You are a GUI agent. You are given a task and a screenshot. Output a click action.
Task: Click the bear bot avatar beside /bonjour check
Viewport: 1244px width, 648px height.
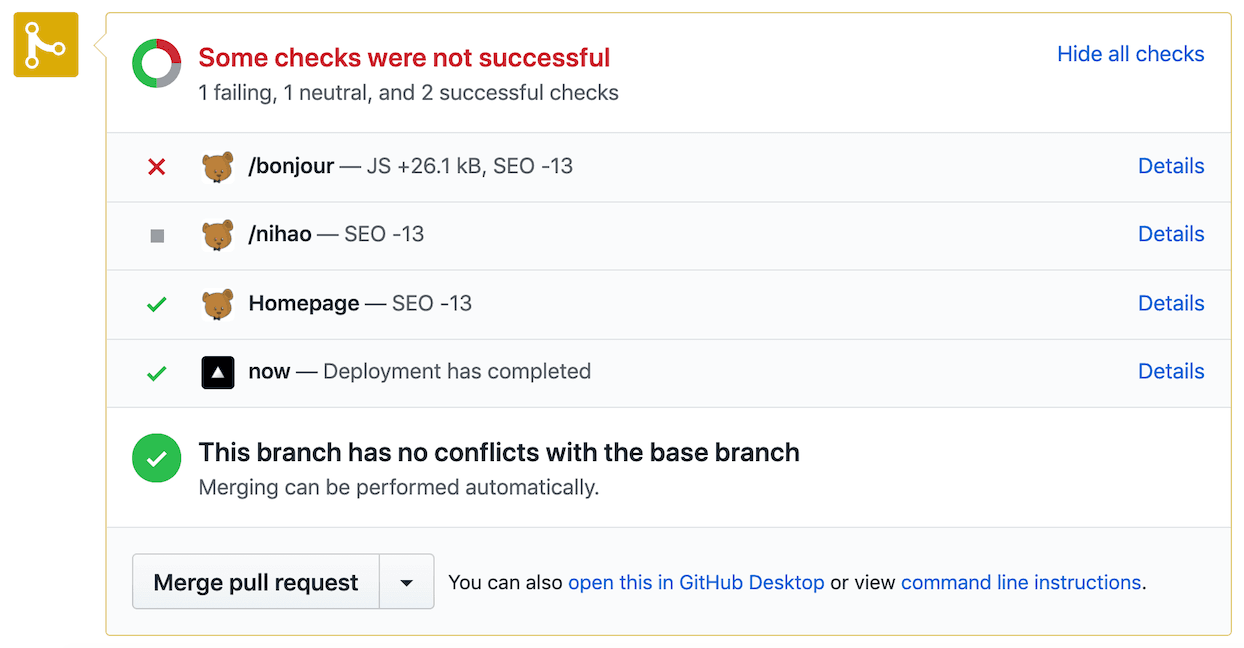pyautogui.click(x=217, y=166)
